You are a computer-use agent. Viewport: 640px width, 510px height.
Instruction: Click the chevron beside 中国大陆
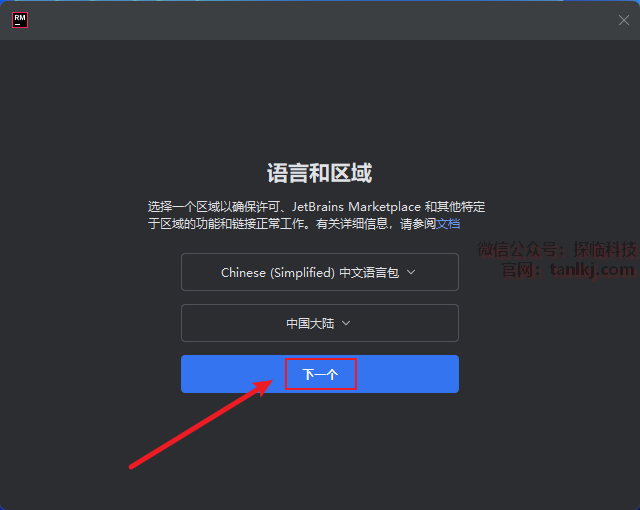point(346,323)
